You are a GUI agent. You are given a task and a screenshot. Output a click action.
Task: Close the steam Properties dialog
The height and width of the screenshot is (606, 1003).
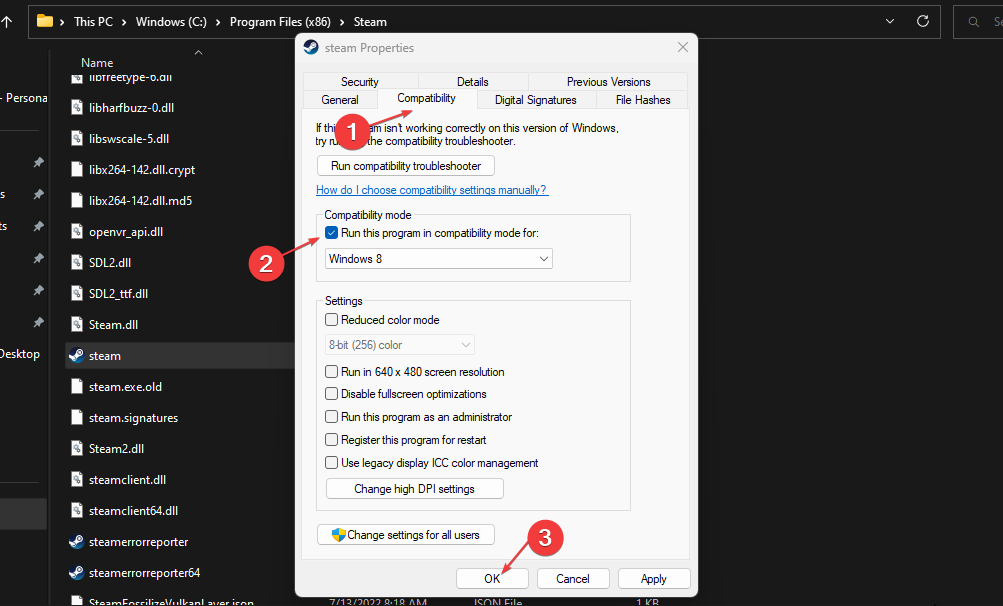683,47
